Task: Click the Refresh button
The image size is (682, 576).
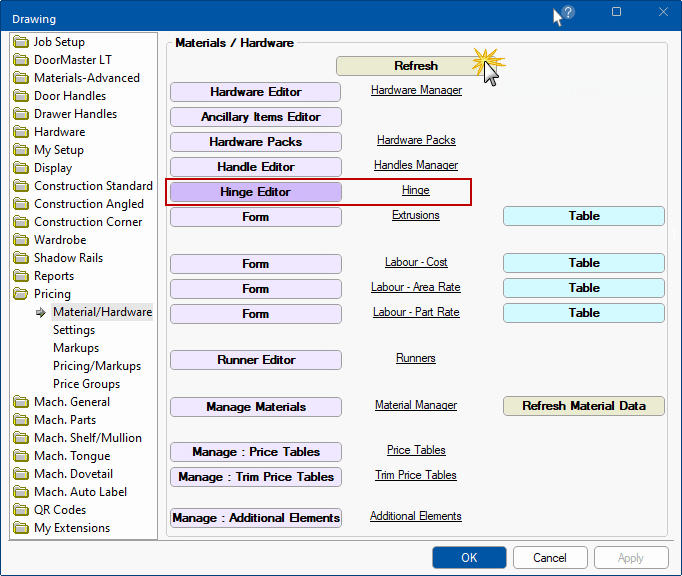Action: tap(416, 66)
